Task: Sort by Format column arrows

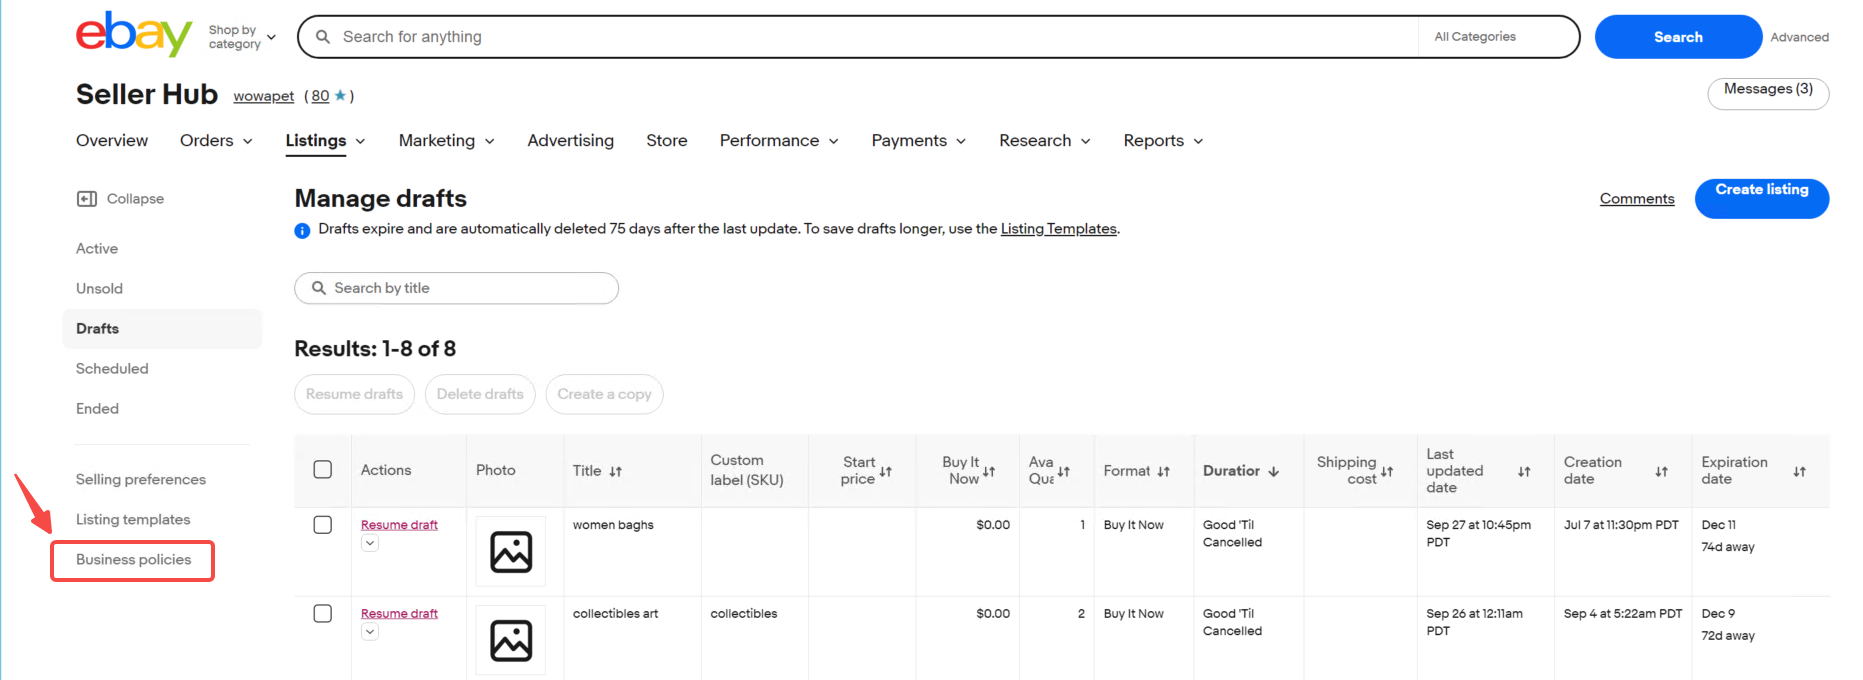Action: (x=1164, y=471)
